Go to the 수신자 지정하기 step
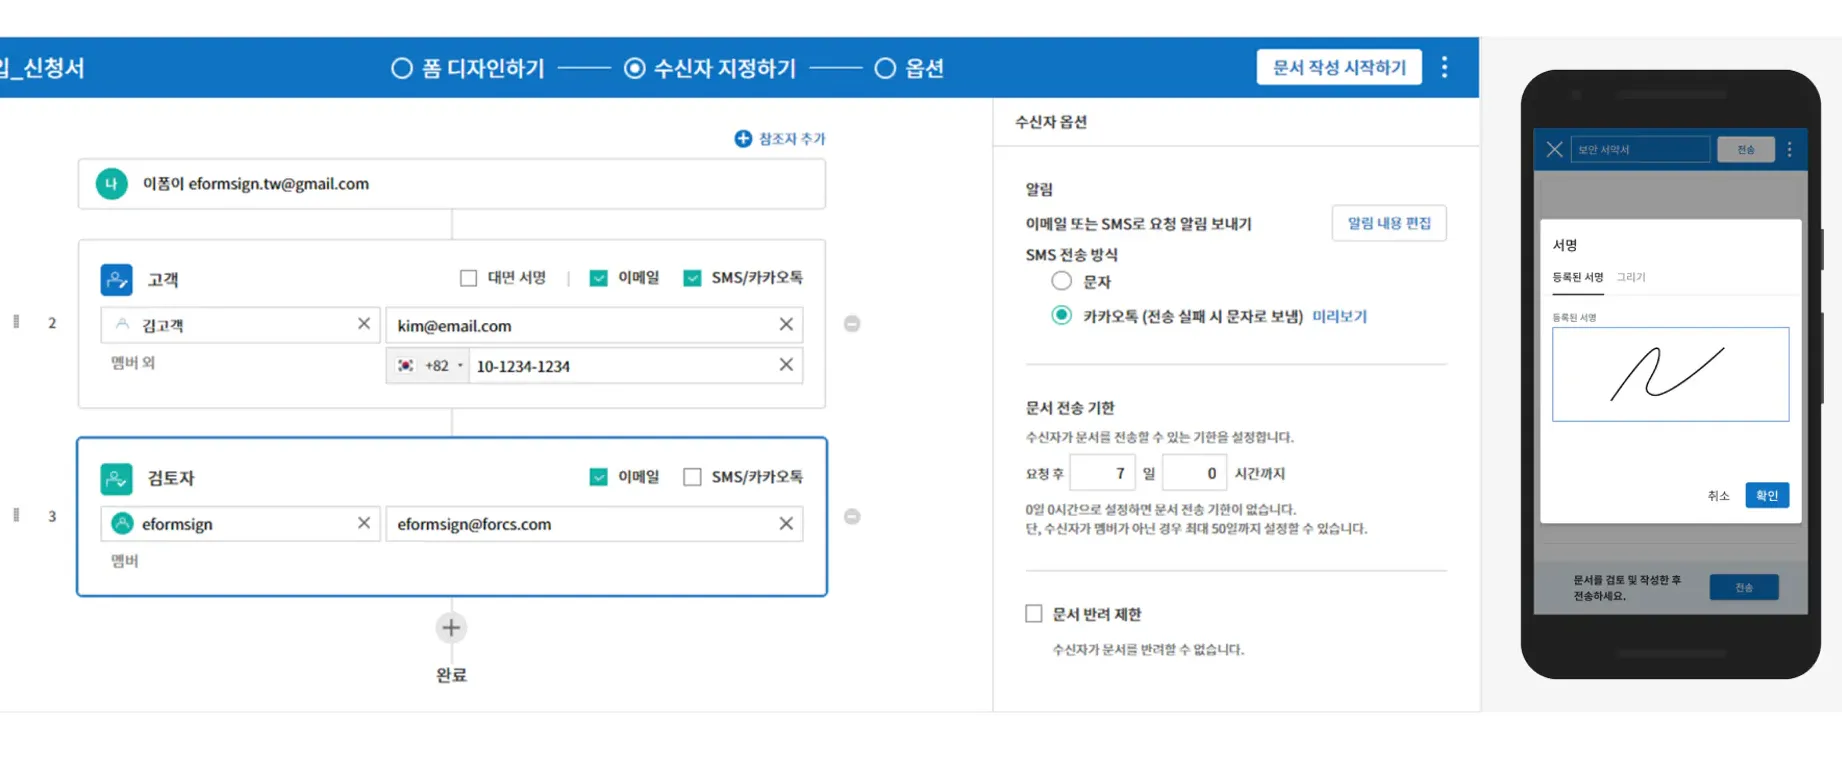This screenshot has height=759, width=1842. tap(710, 68)
